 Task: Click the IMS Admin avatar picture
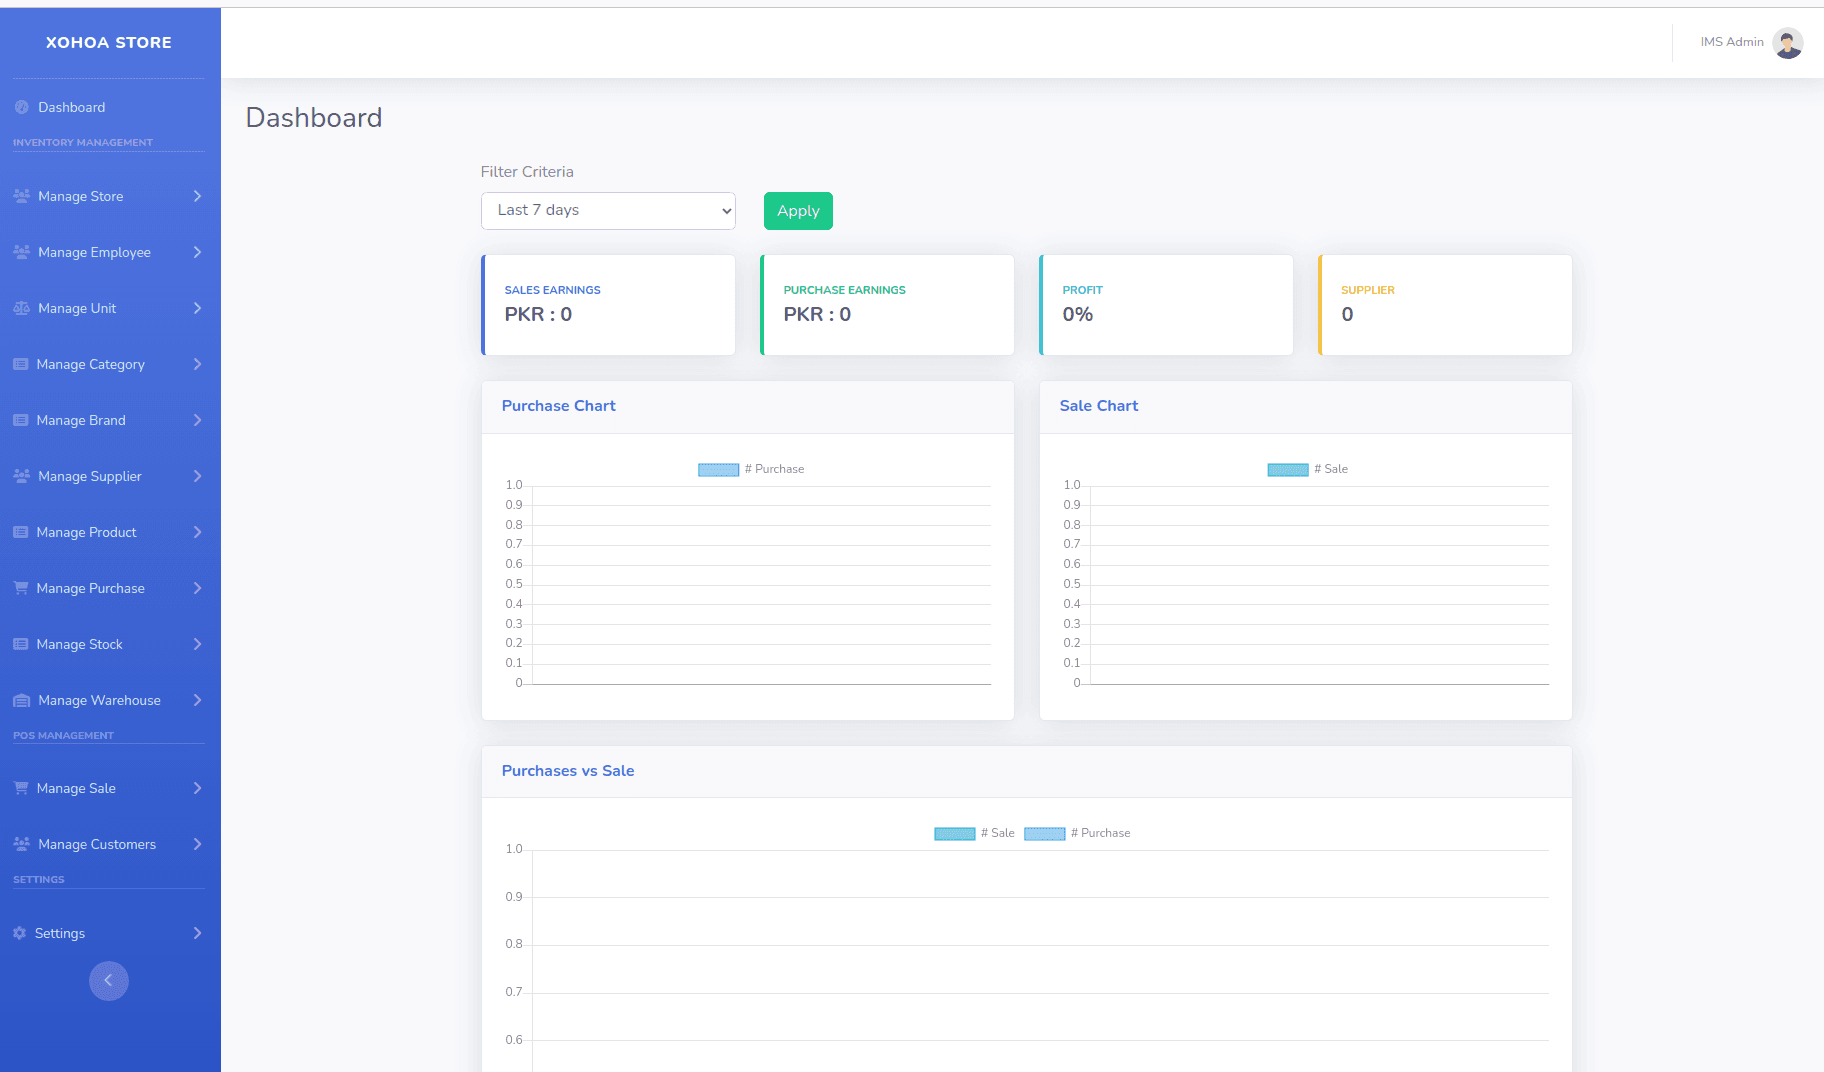click(1787, 42)
